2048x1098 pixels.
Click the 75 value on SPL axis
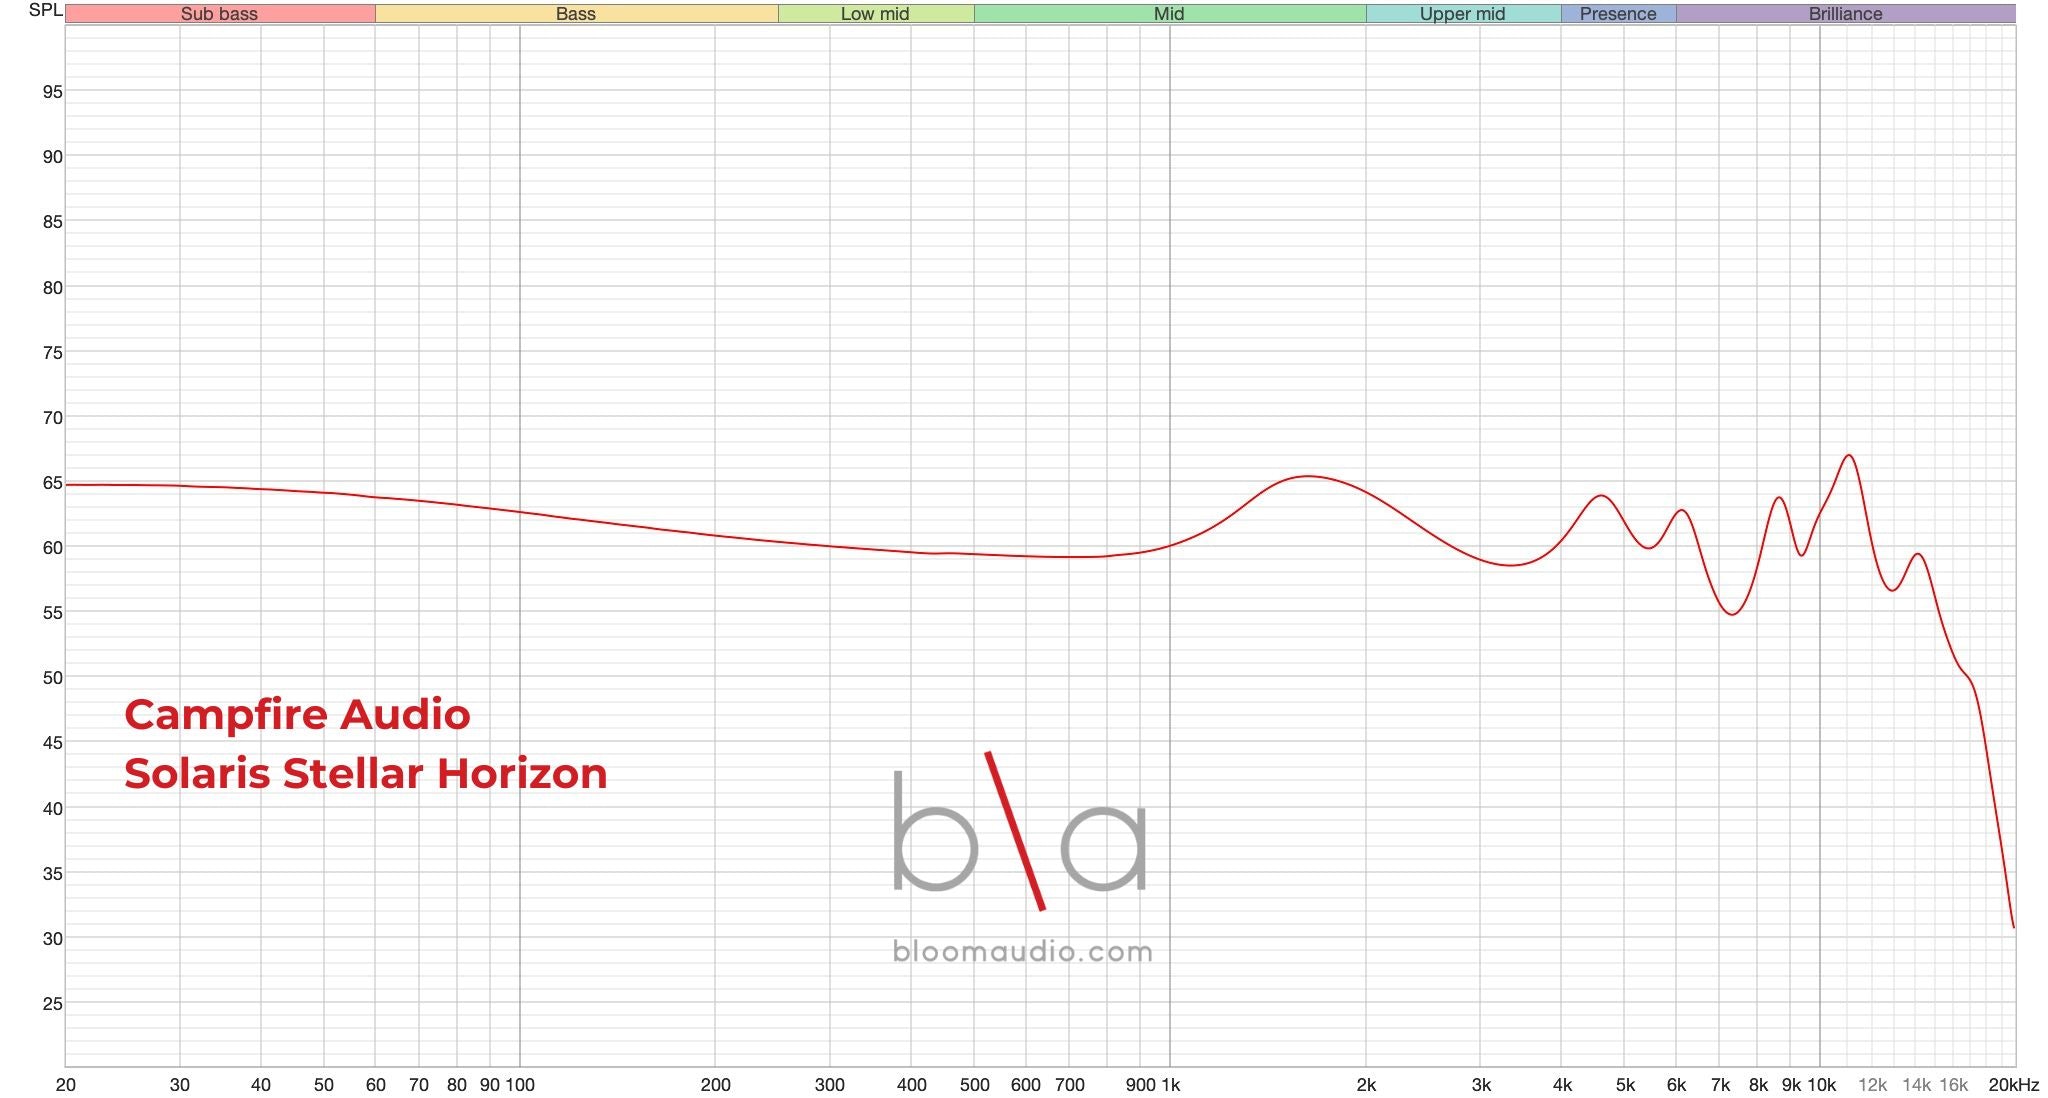point(52,353)
